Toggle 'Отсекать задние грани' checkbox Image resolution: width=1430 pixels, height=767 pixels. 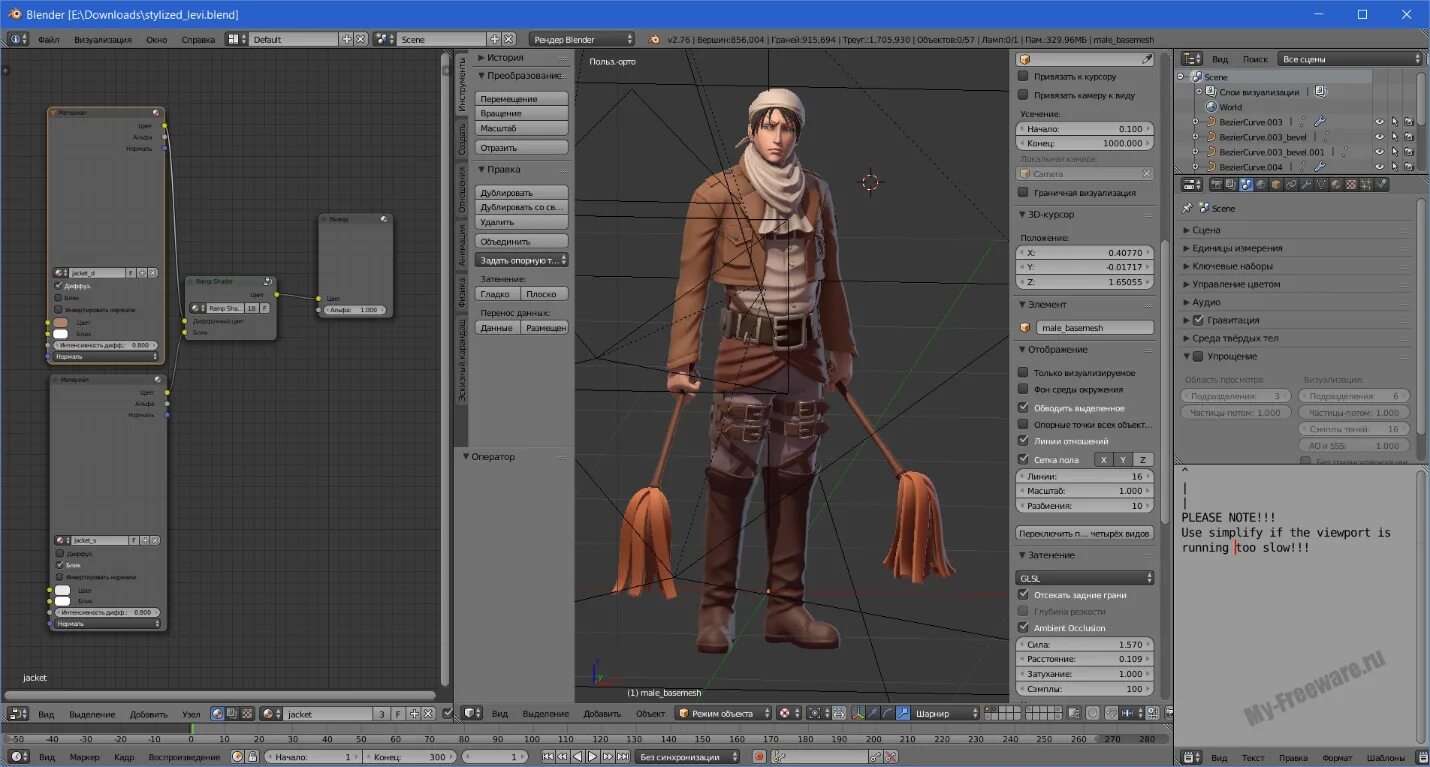1023,595
